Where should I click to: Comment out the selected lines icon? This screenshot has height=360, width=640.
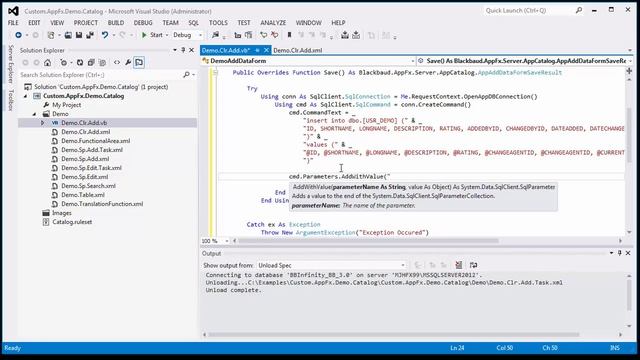(263, 35)
